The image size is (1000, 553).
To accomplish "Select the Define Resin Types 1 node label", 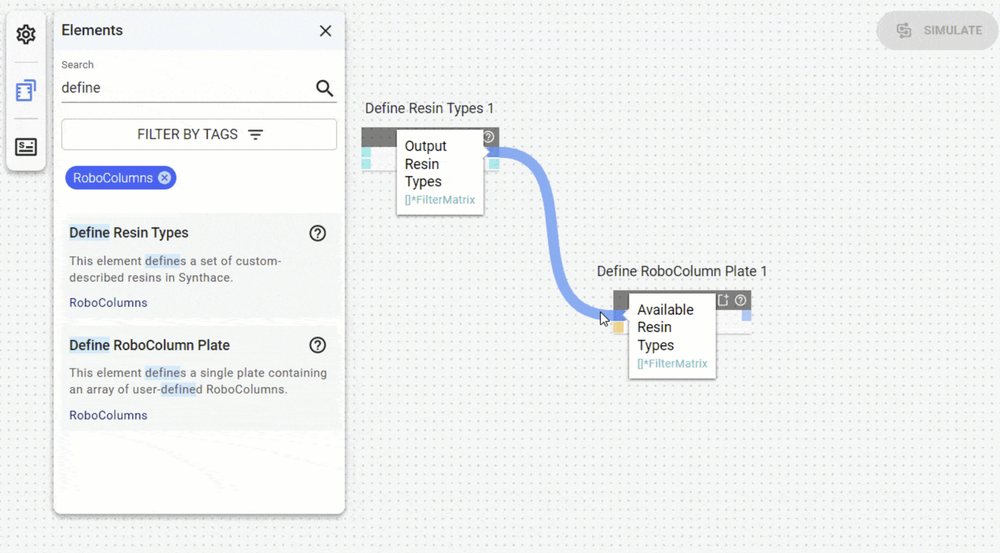I will point(429,108).
